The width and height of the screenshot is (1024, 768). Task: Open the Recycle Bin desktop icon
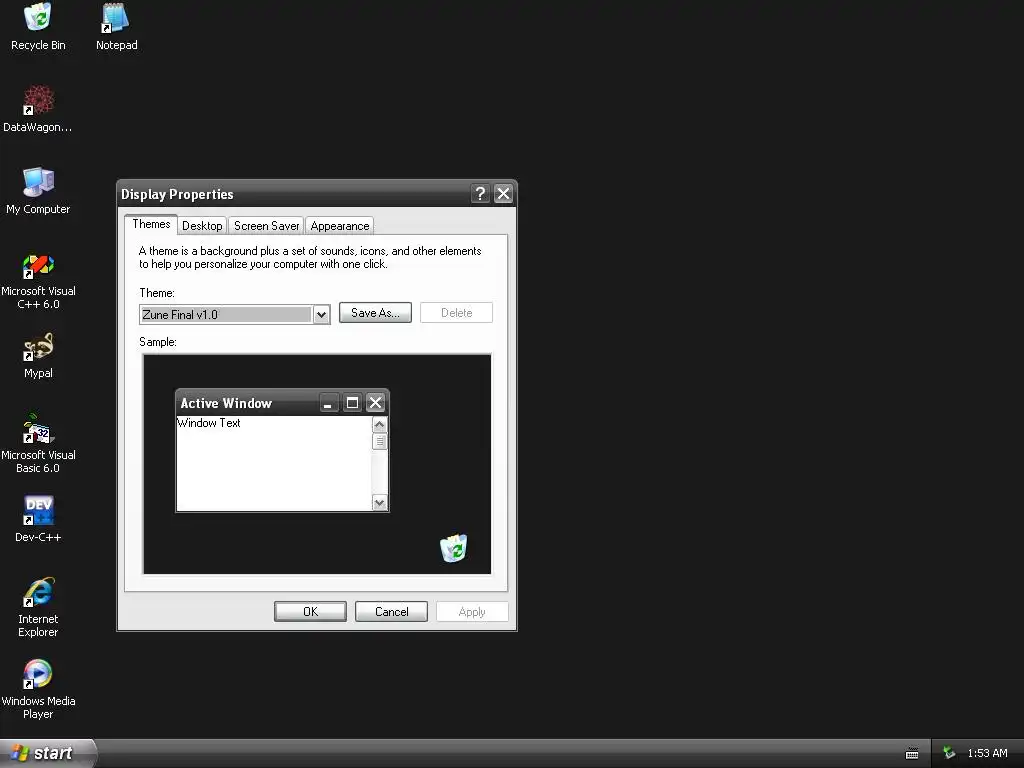38,27
